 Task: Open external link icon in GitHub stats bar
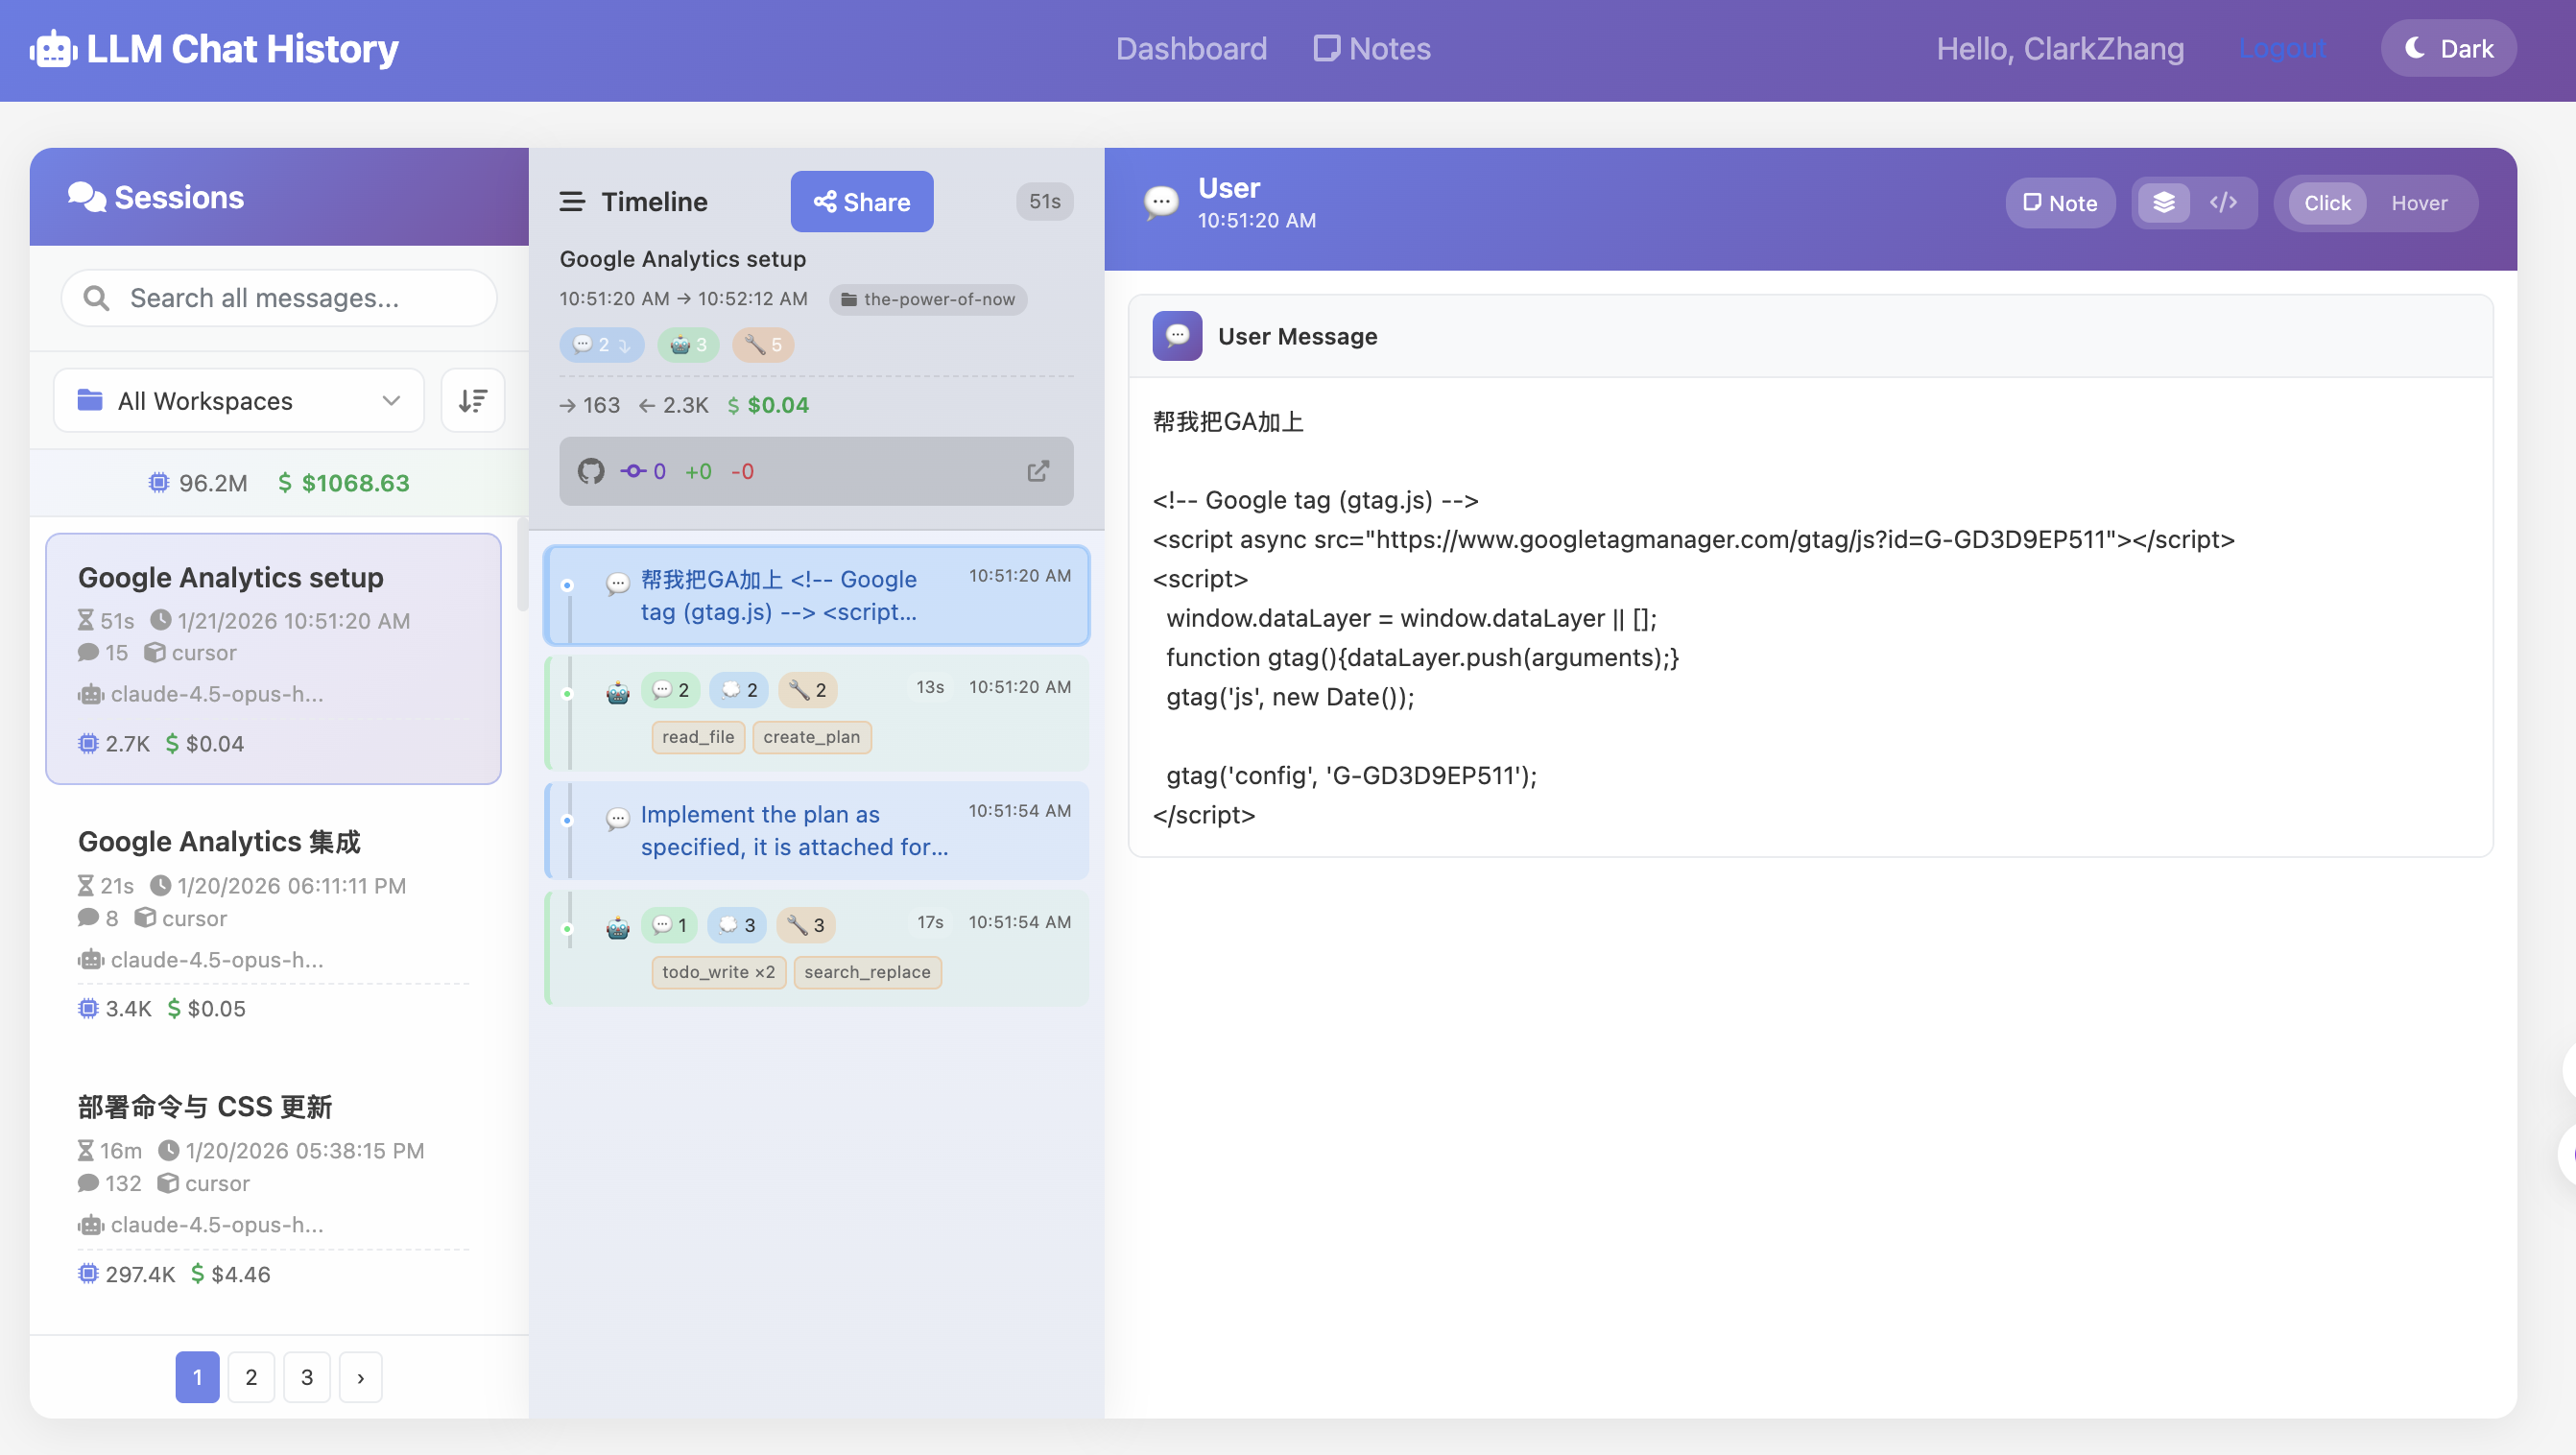pyautogui.click(x=1038, y=471)
